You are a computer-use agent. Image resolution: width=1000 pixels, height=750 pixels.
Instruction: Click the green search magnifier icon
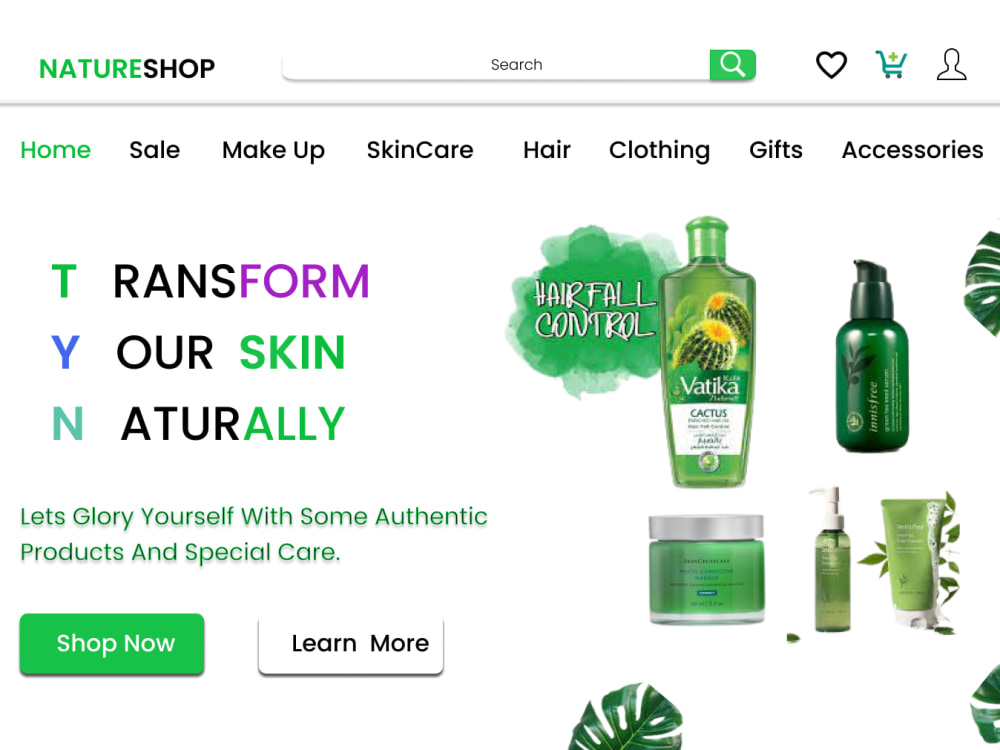pos(732,64)
